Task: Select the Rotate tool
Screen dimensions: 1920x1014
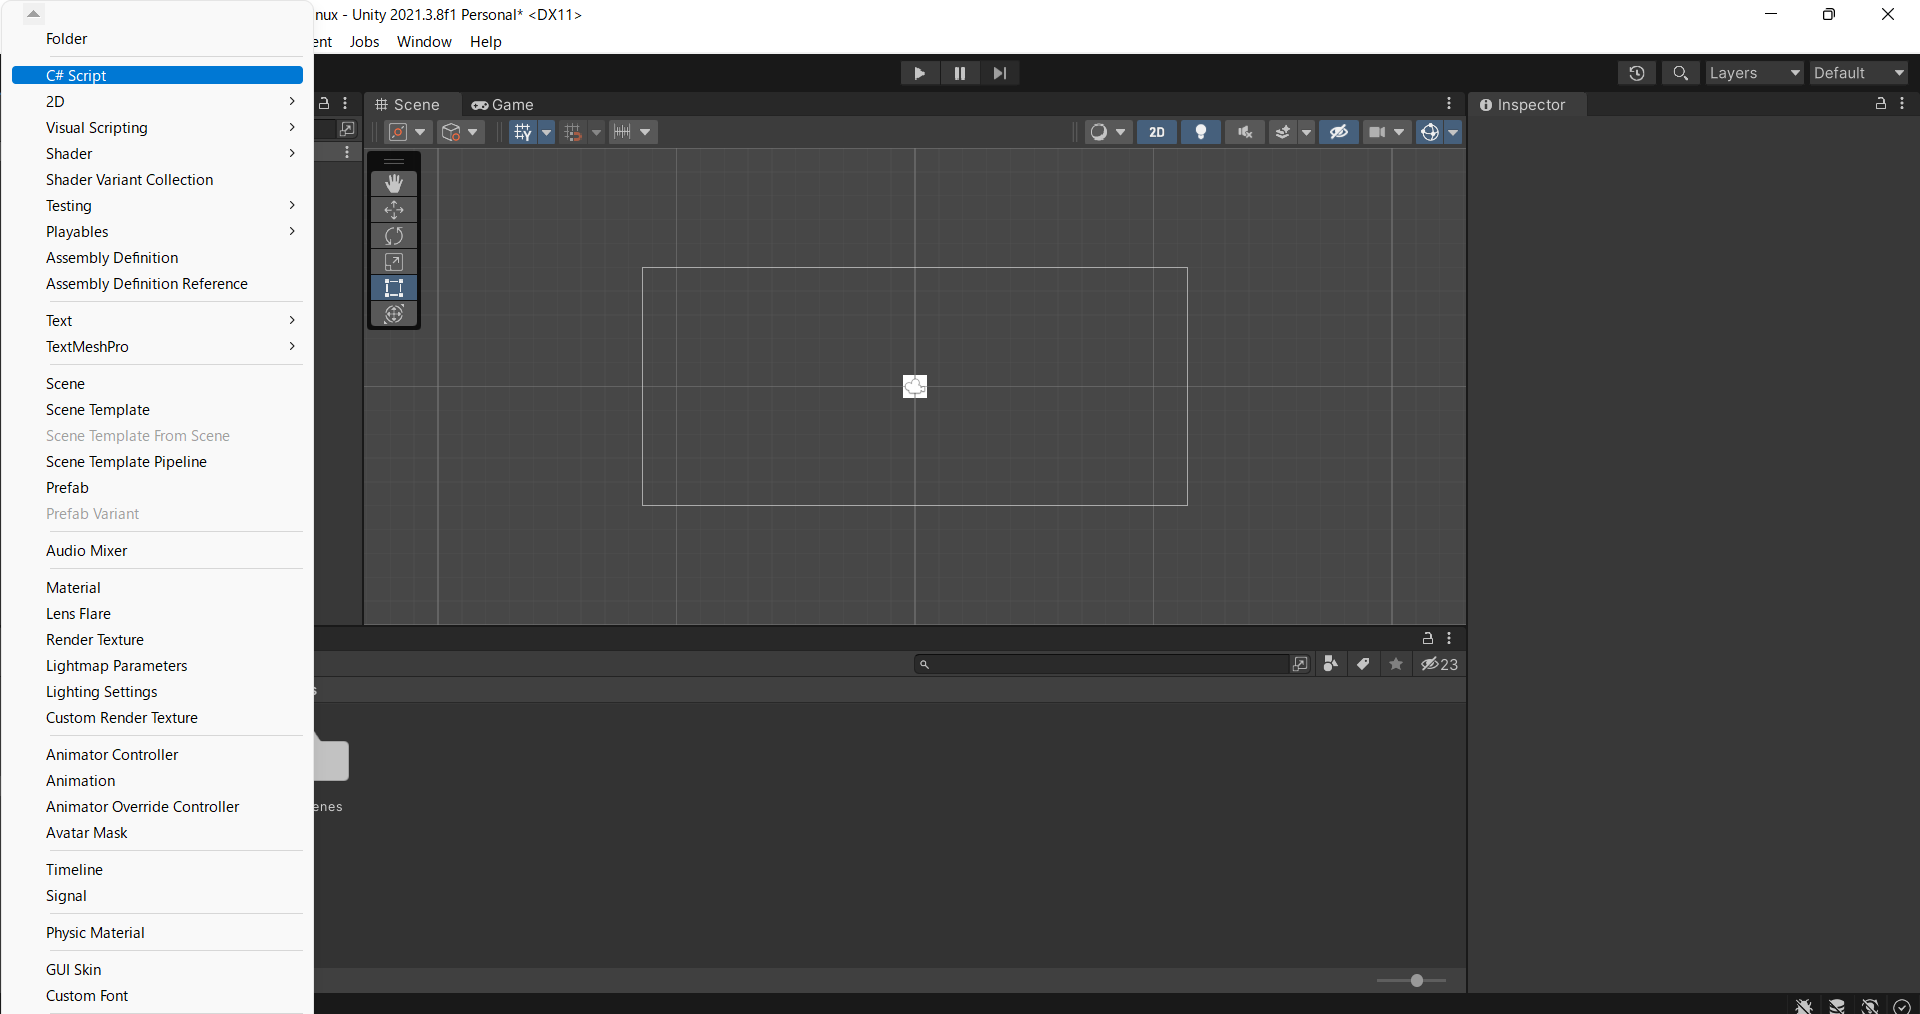Action: coord(394,235)
